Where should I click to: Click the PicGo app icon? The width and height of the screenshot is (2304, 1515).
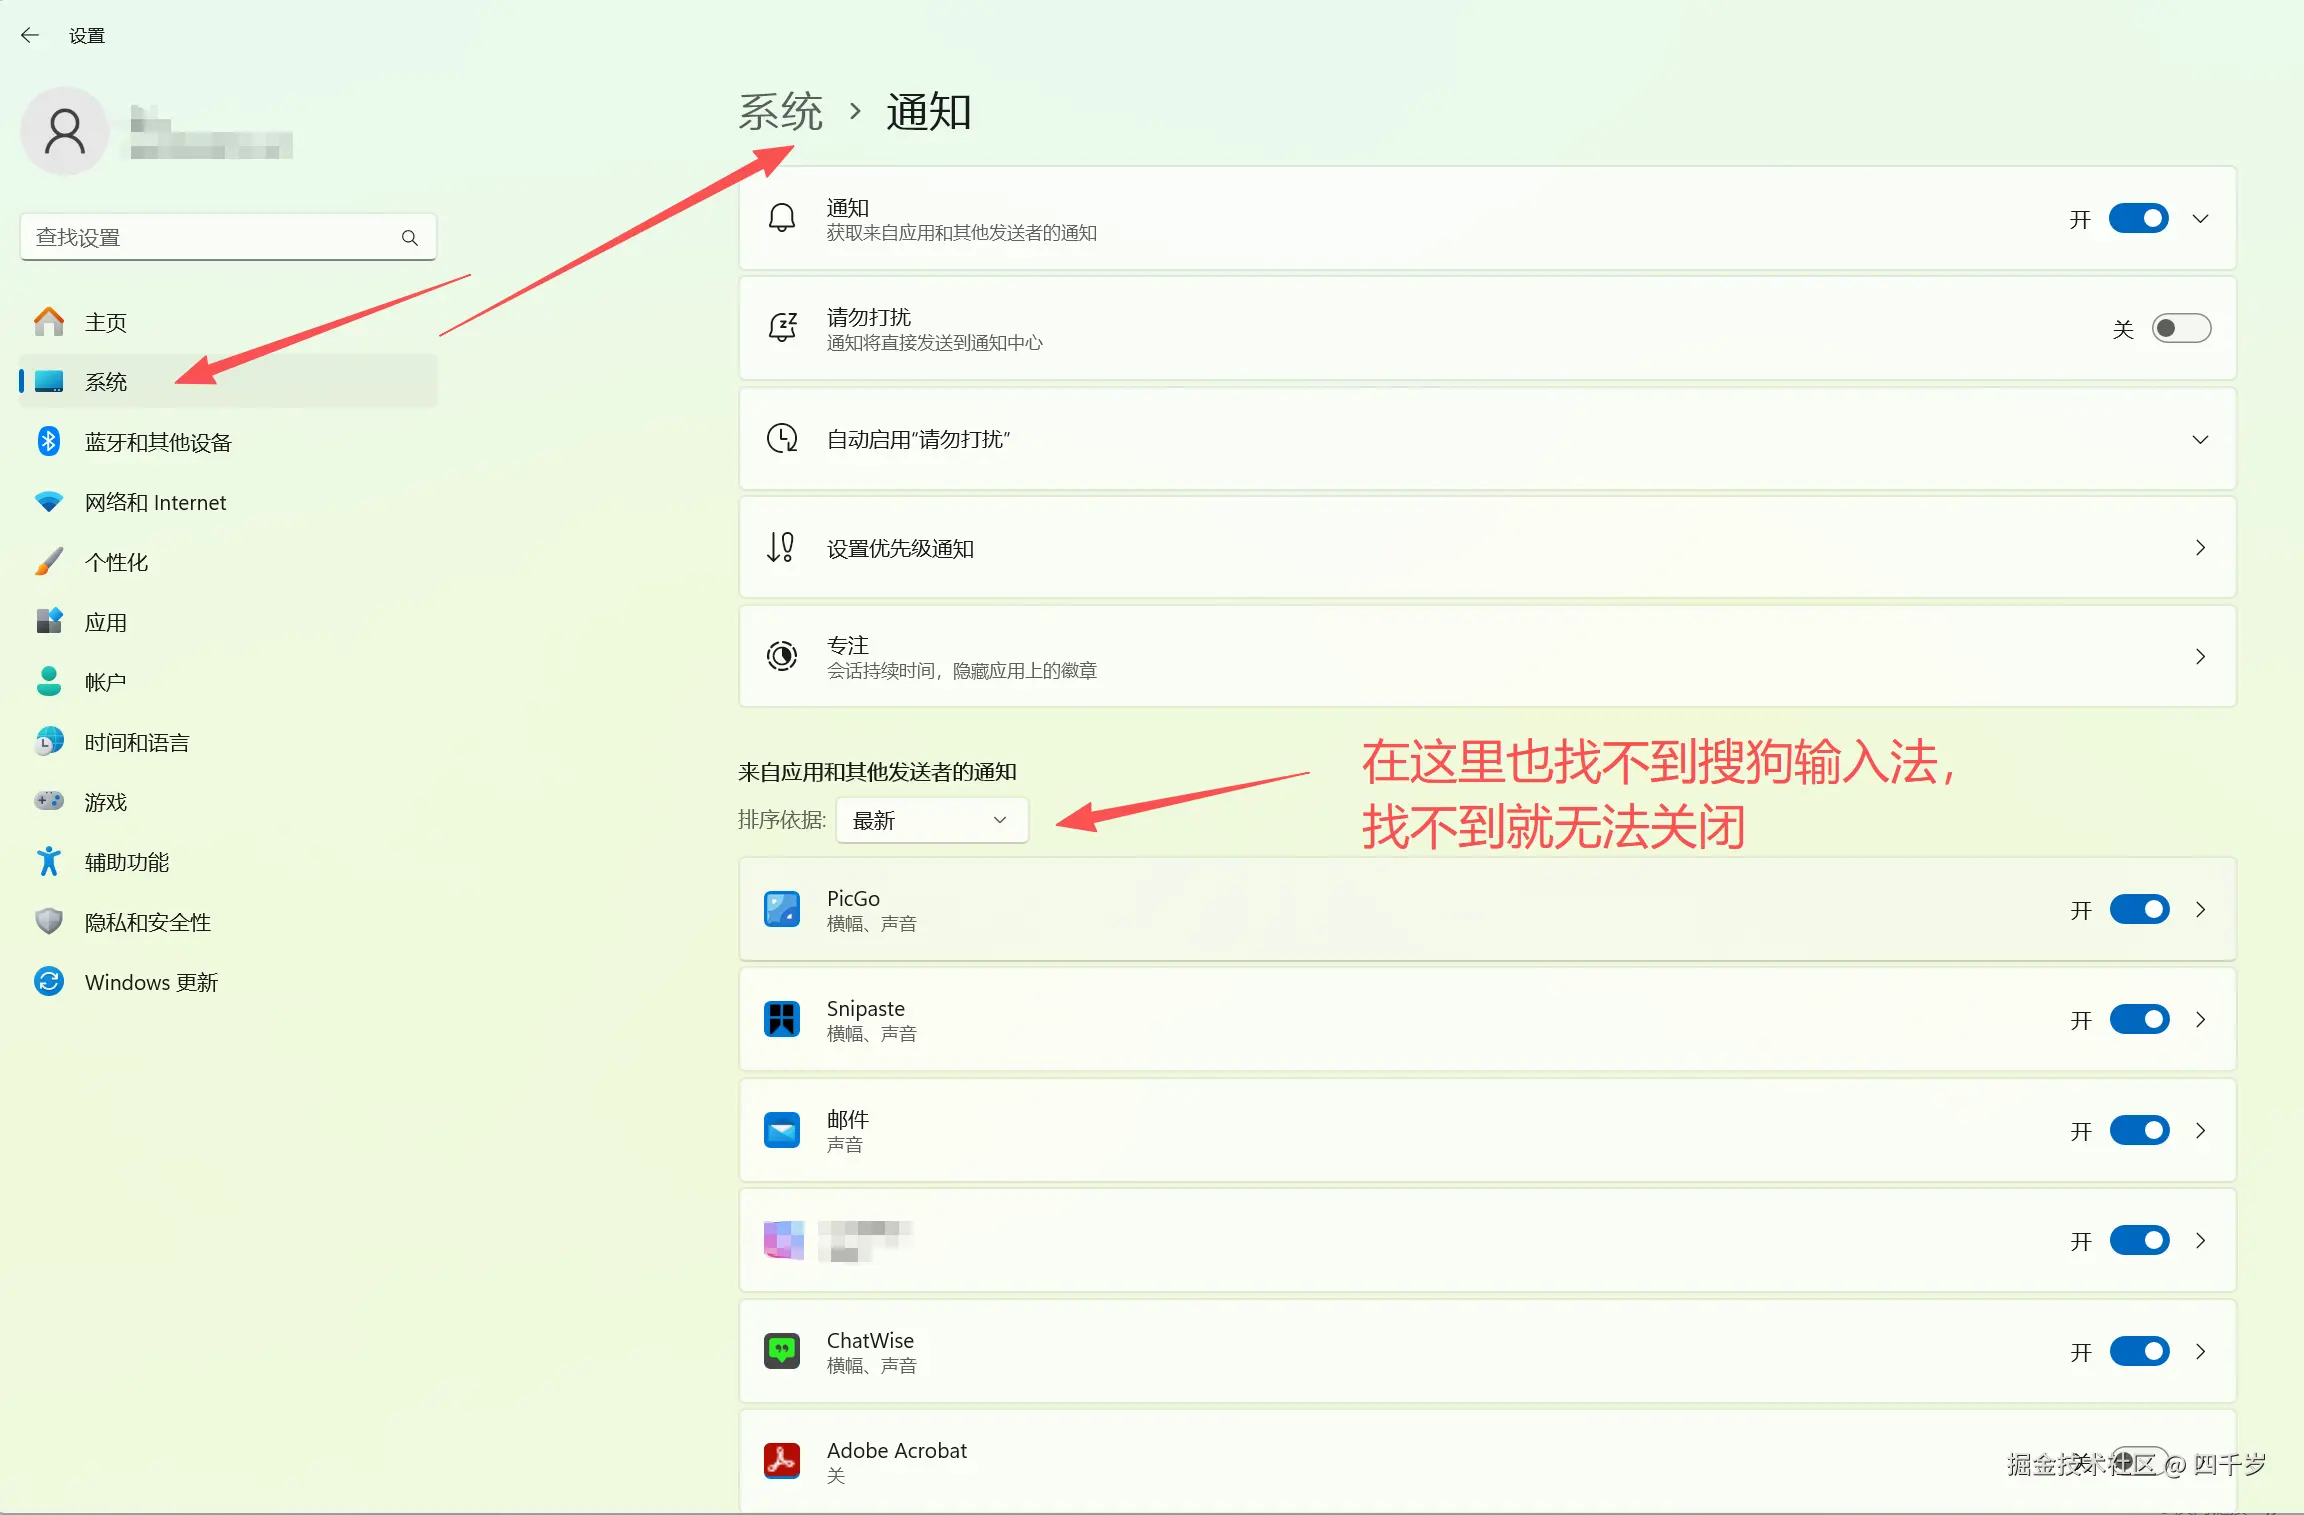(x=782, y=909)
